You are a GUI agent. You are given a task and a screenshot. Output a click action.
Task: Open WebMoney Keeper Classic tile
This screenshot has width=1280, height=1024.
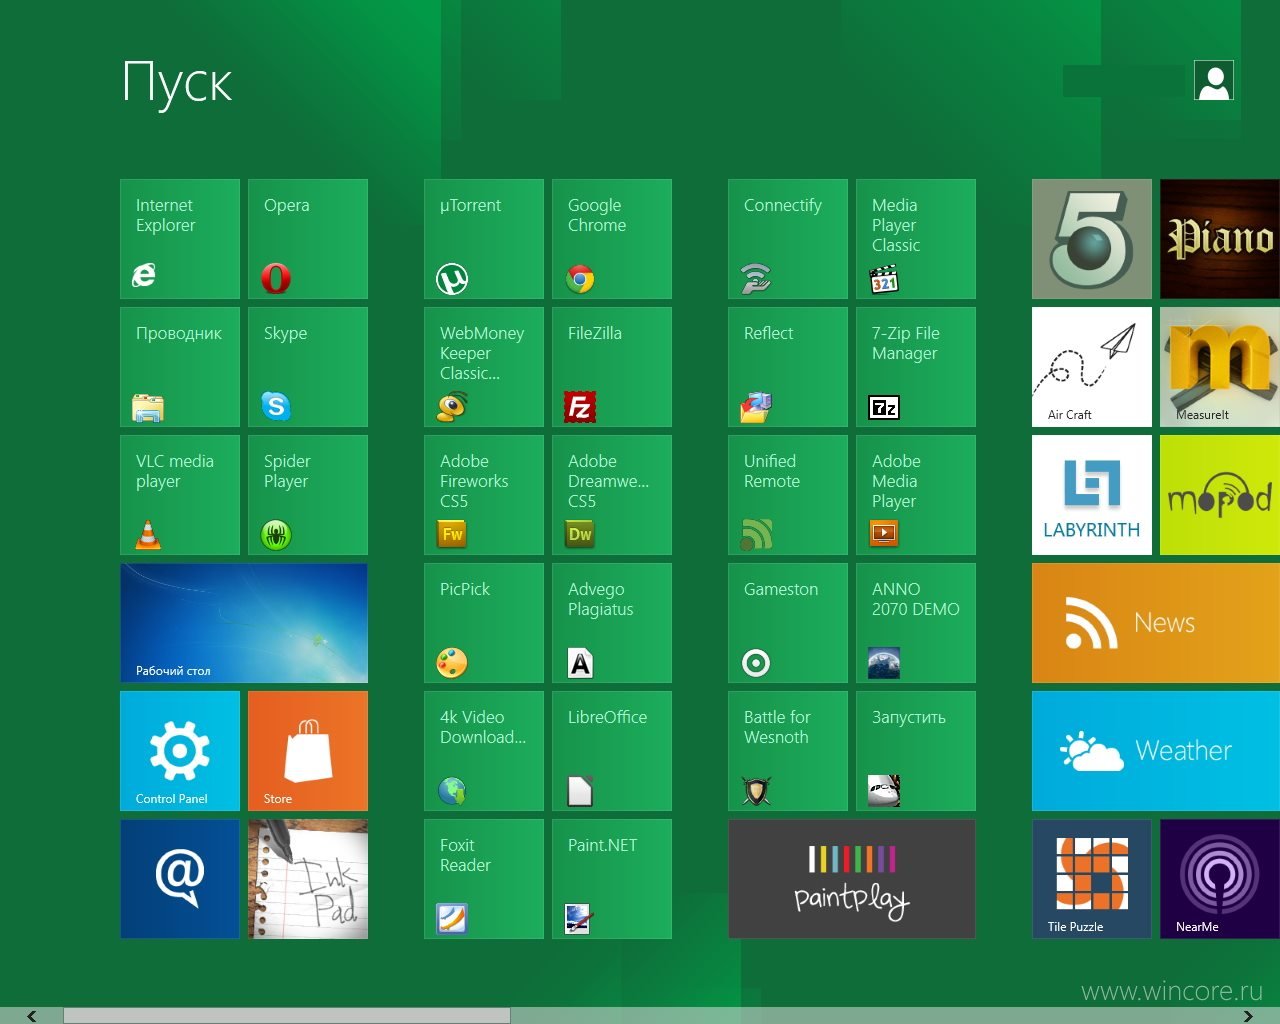[x=484, y=367]
